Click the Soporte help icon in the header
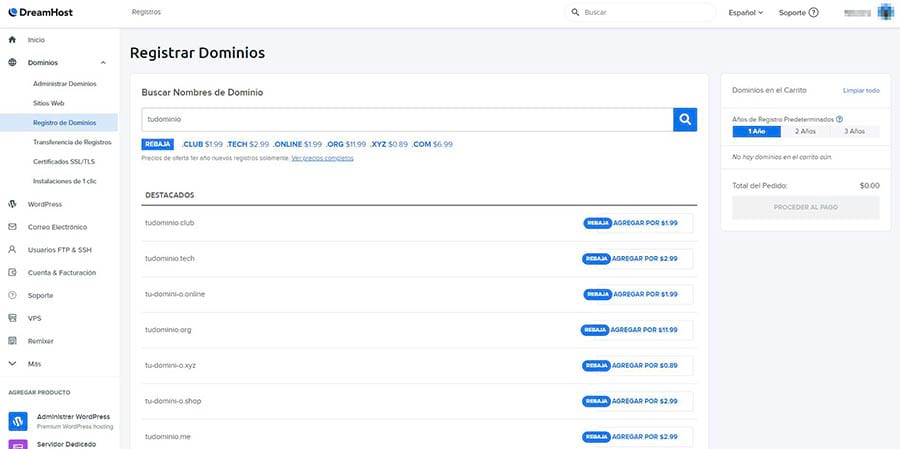Image resolution: width=900 pixels, height=449 pixels. pyautogui.click(x=813, y=13)
